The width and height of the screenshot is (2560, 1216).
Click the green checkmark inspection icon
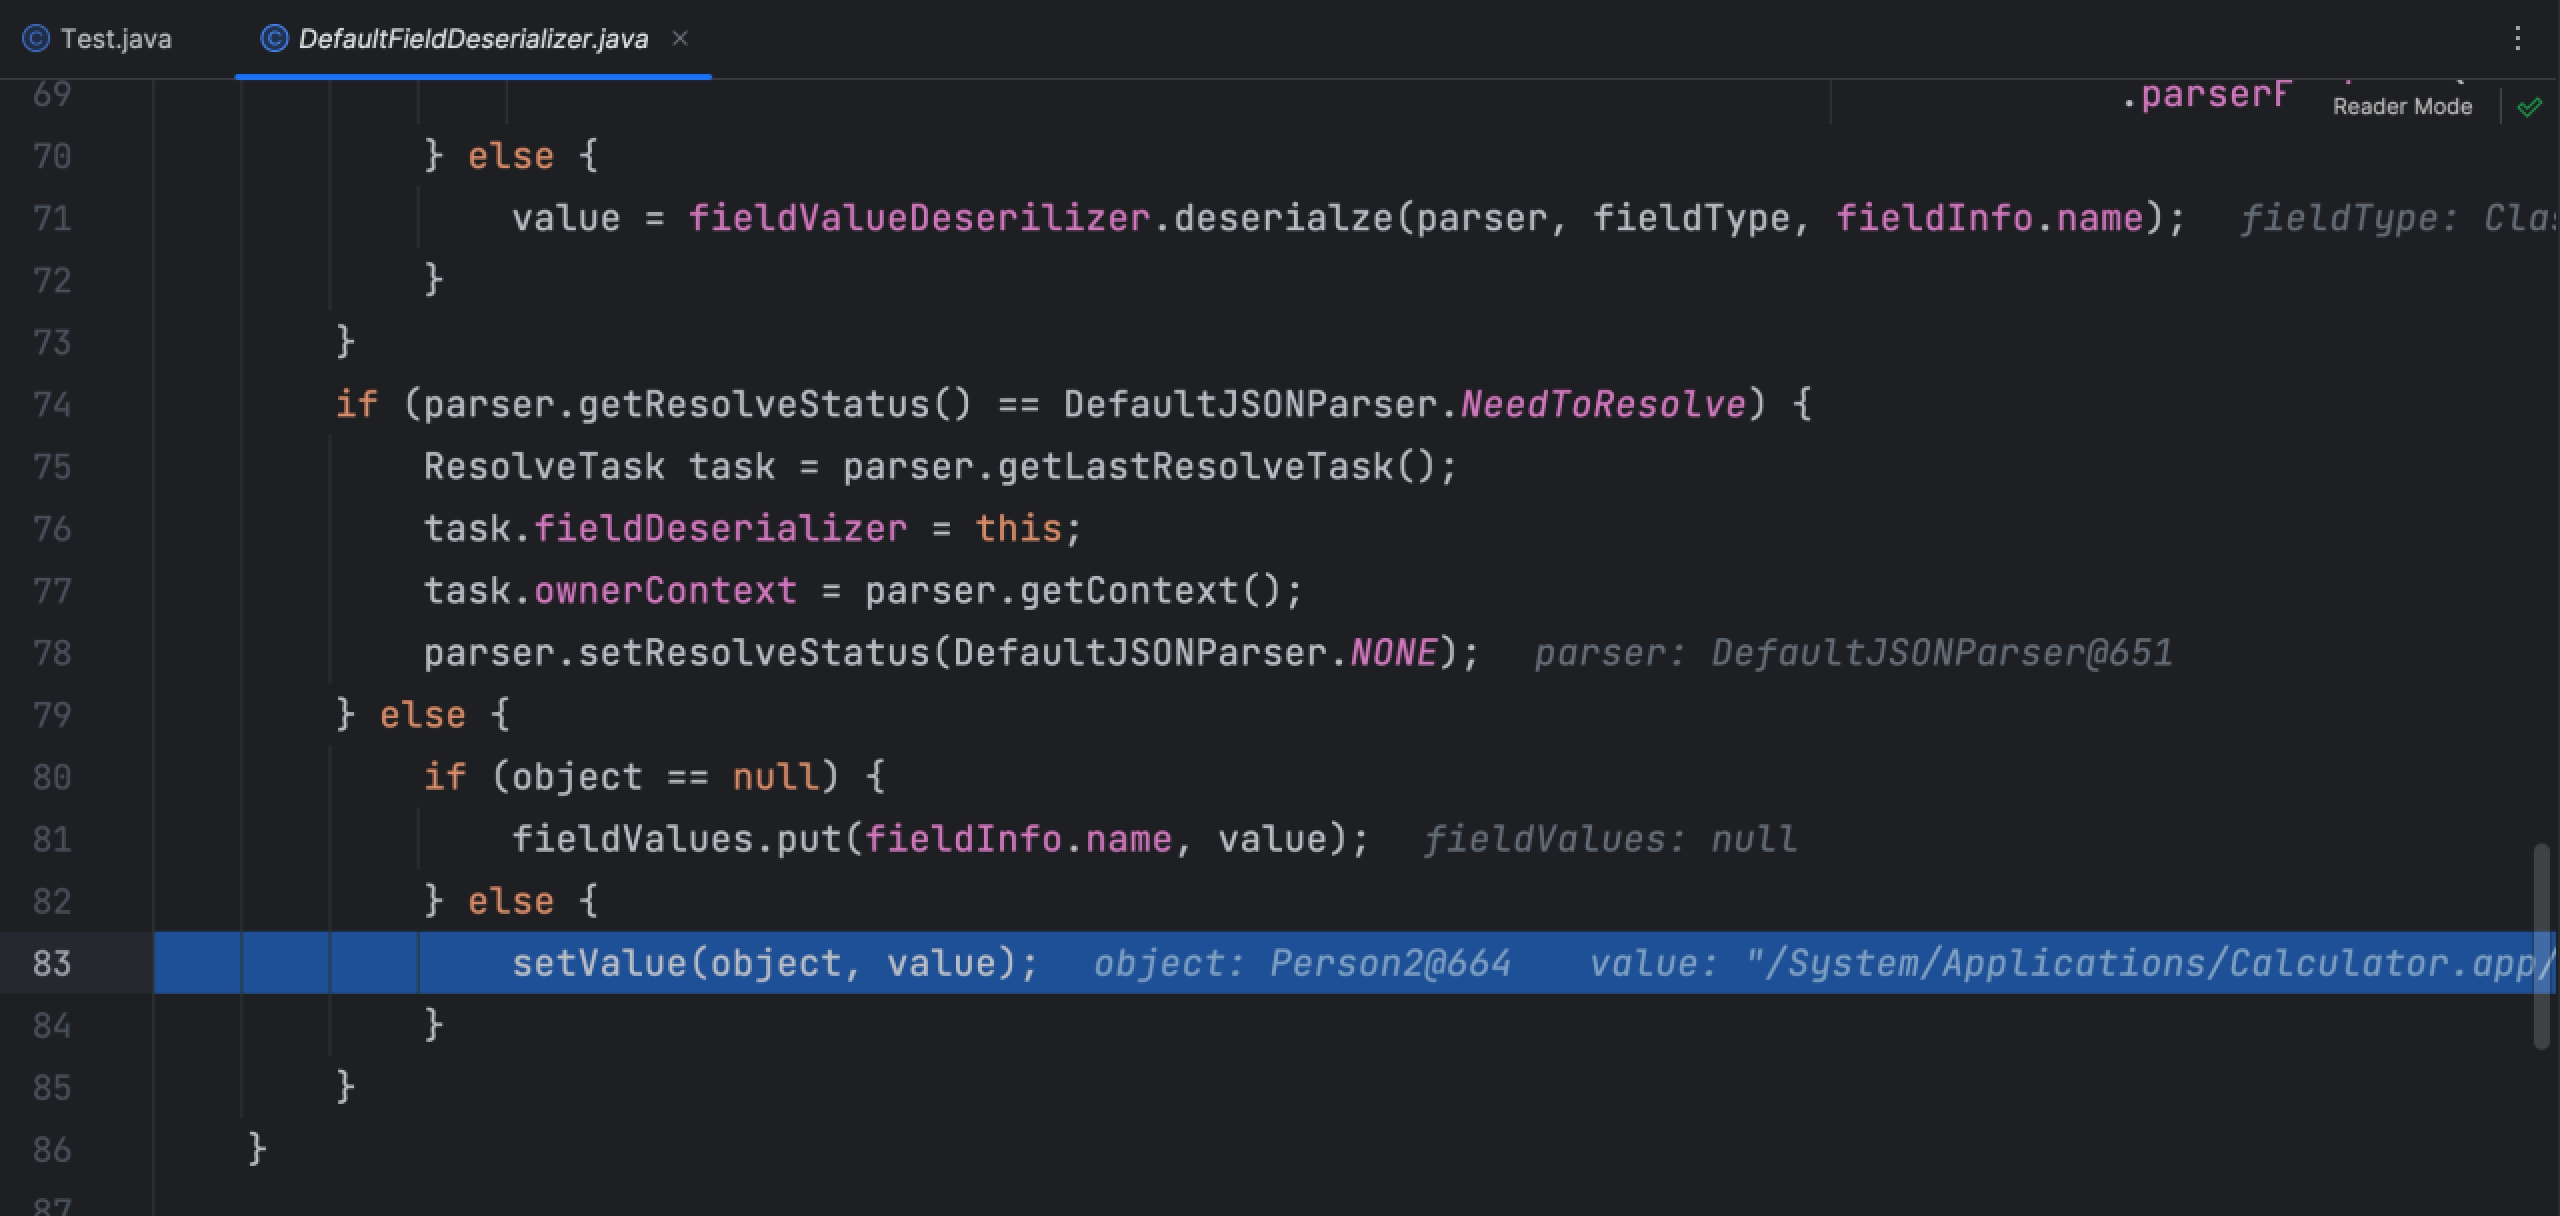click(x=2529, y=107)
